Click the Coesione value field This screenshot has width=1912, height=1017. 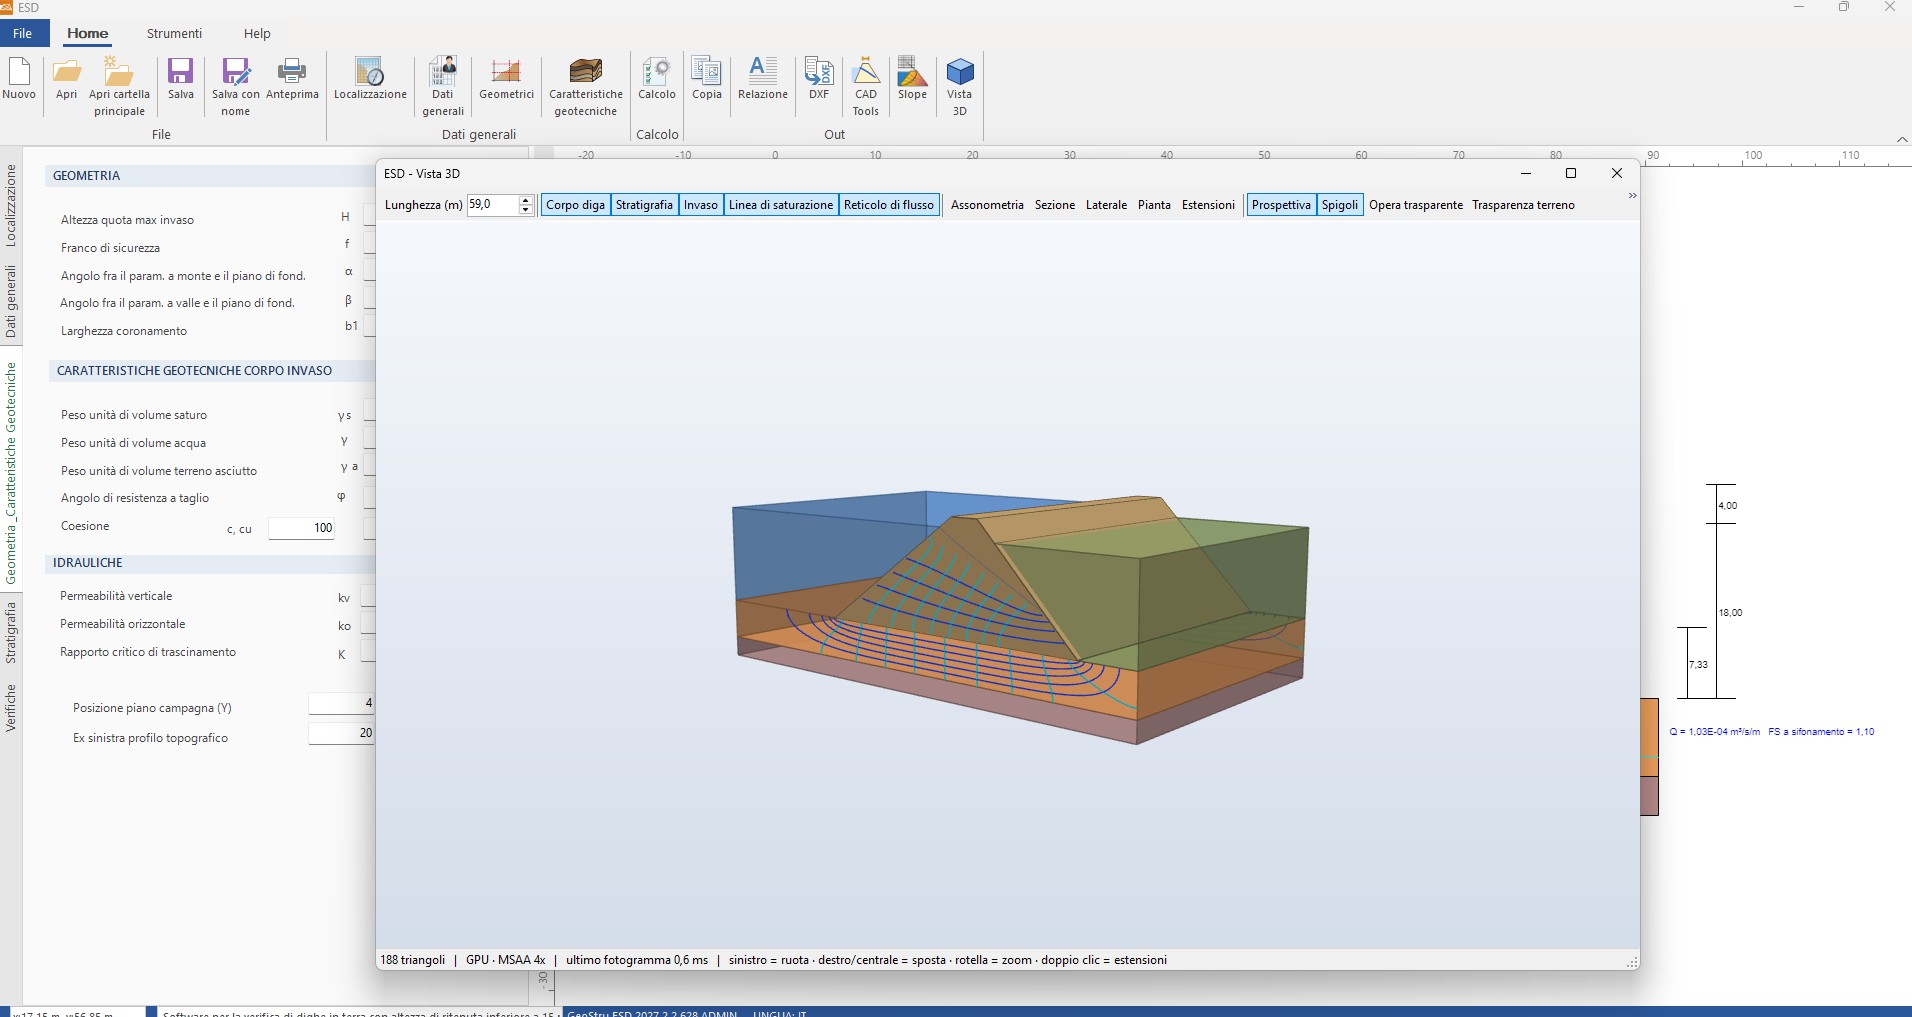click(302, 528)
